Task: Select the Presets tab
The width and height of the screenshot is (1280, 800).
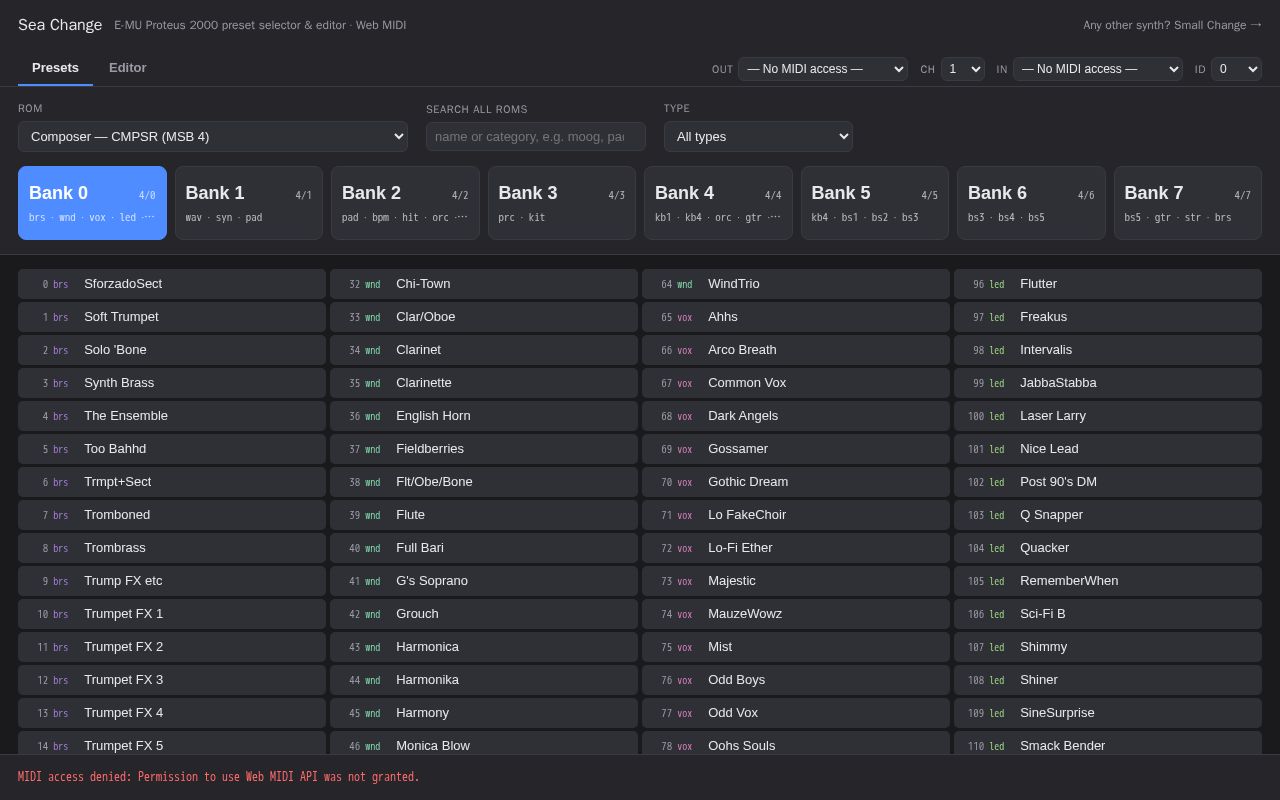Action: point(55,68)
